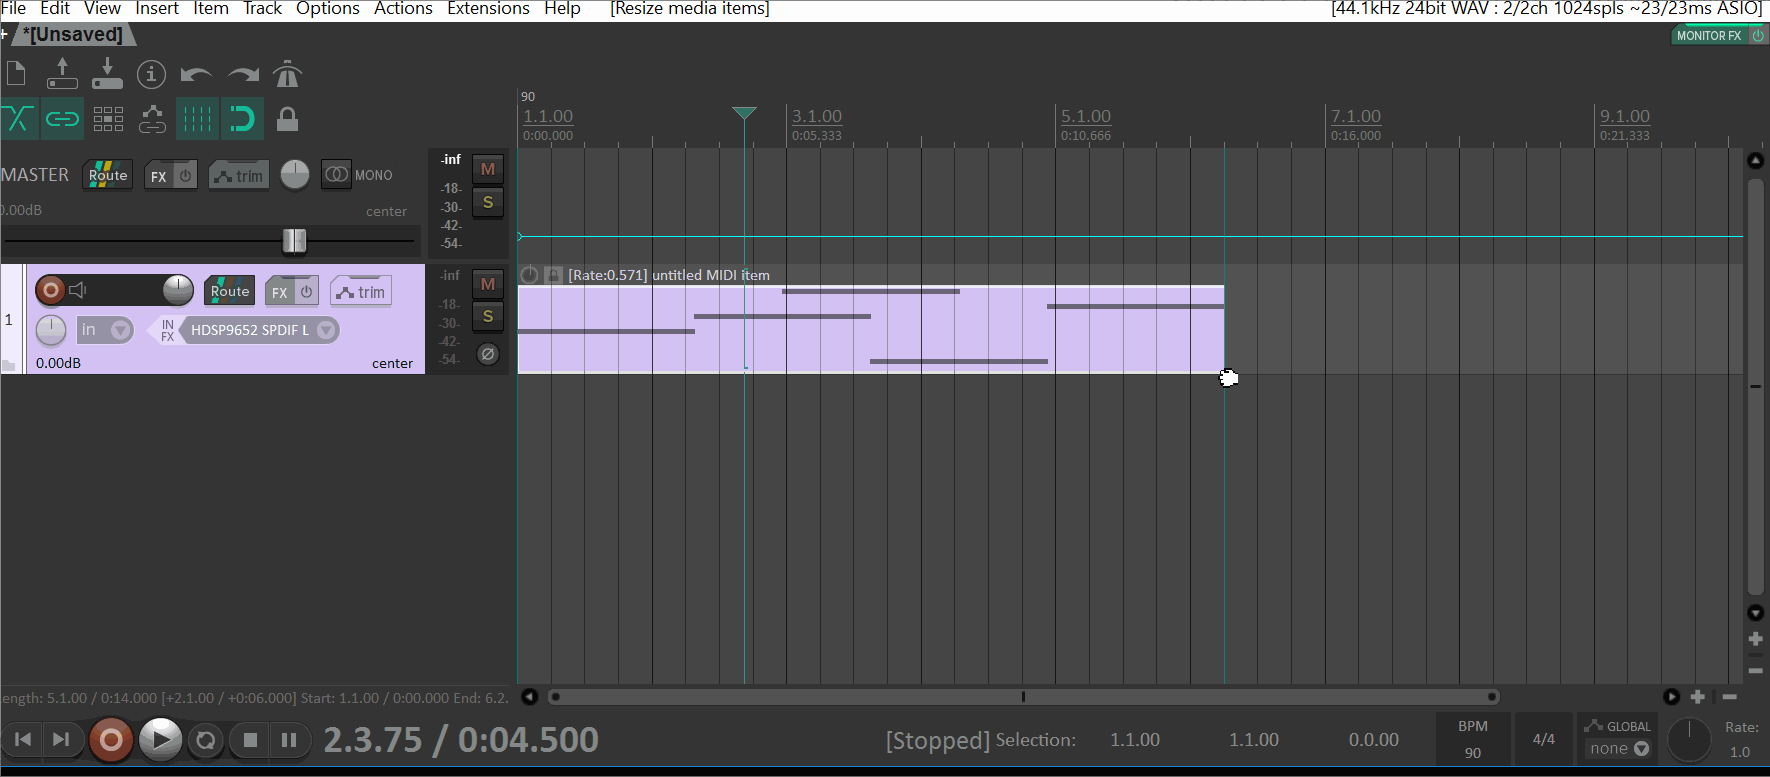Click the transport Record button
The height and width of the screenshot is (777, 1770).
pyautogui.click(x=111, y=740)
